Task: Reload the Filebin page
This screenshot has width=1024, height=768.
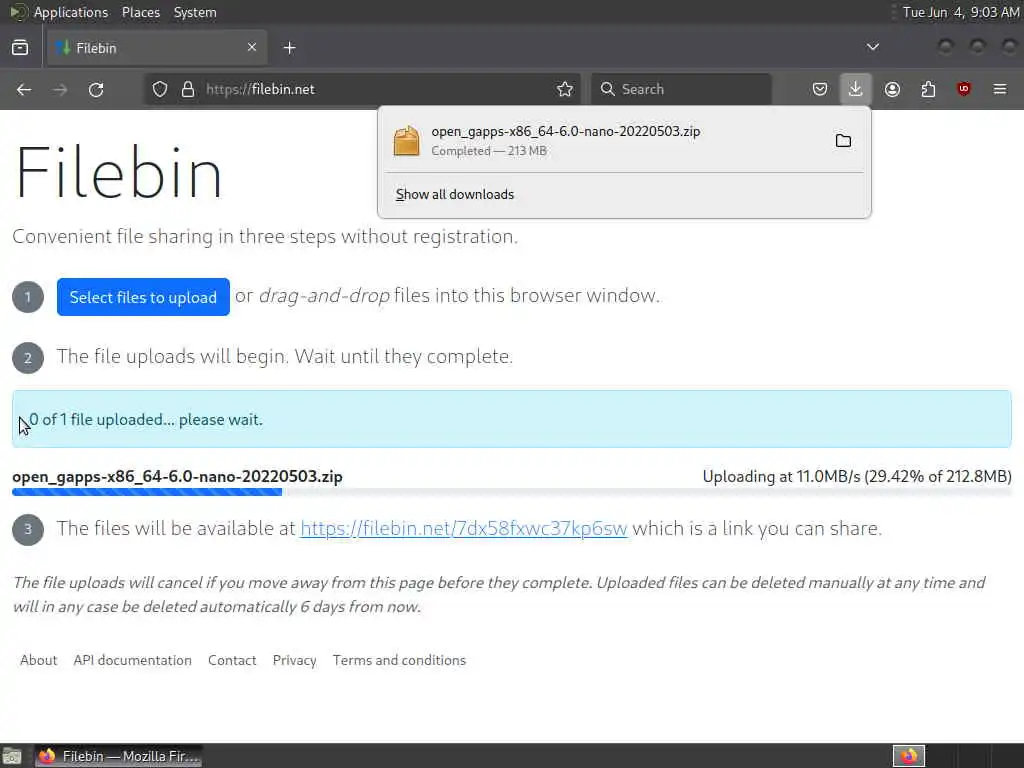Action: tap(96, 89)
